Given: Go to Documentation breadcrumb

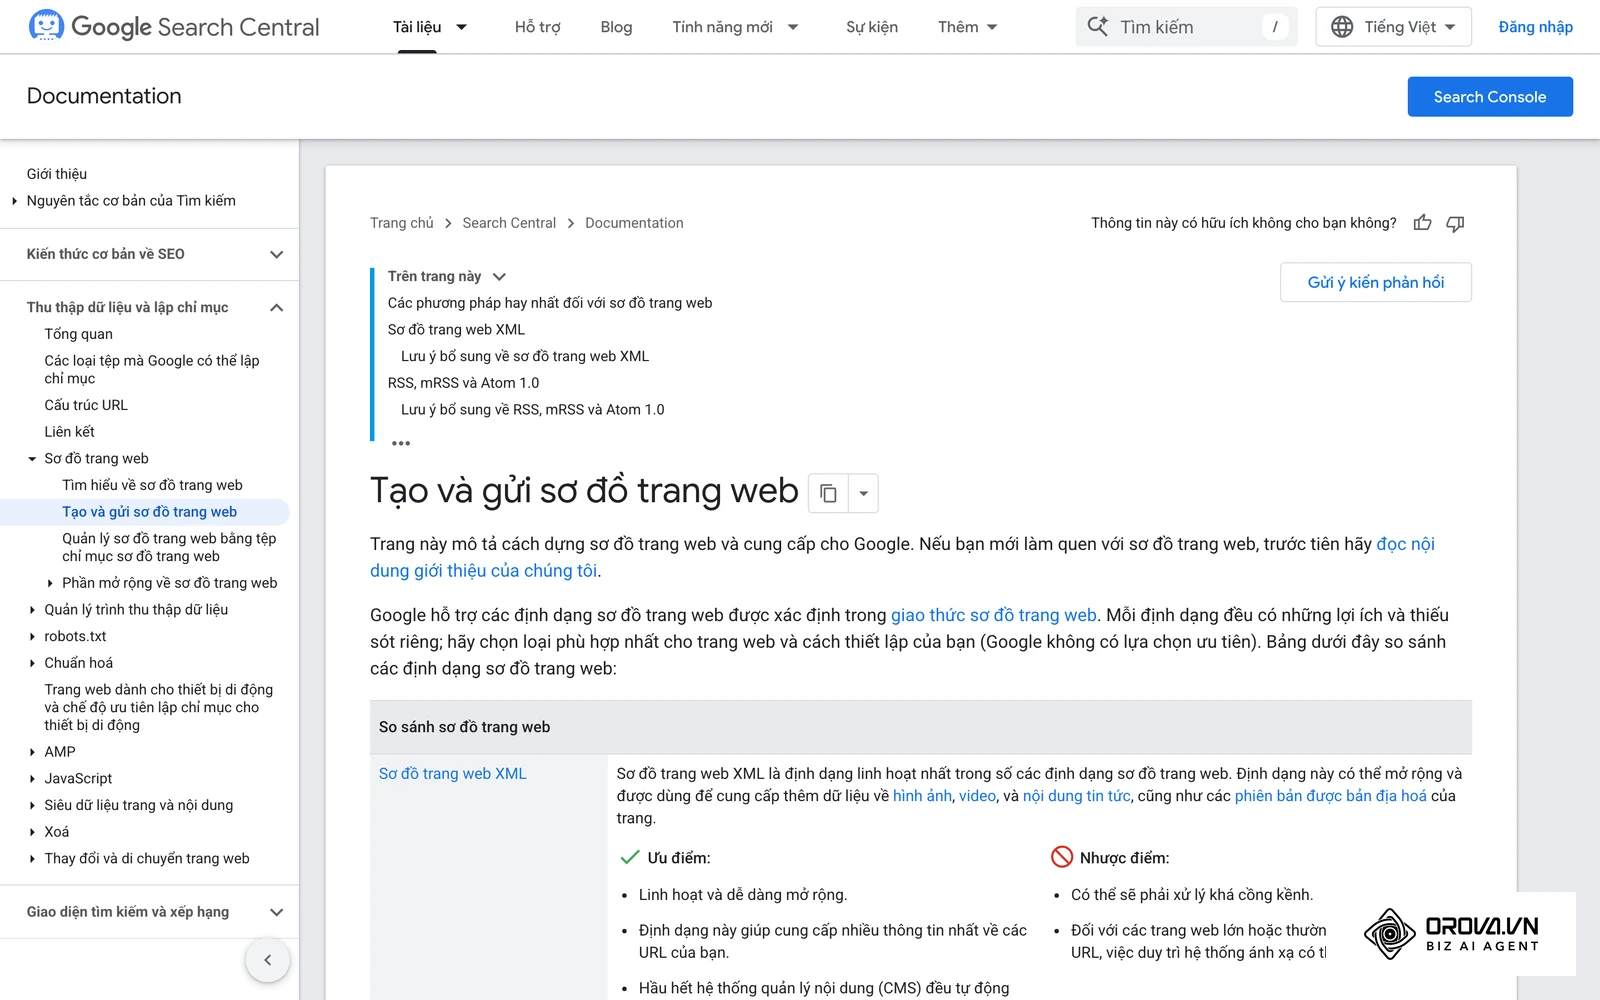Looking at the screenshot, I should tap(634, 223).
